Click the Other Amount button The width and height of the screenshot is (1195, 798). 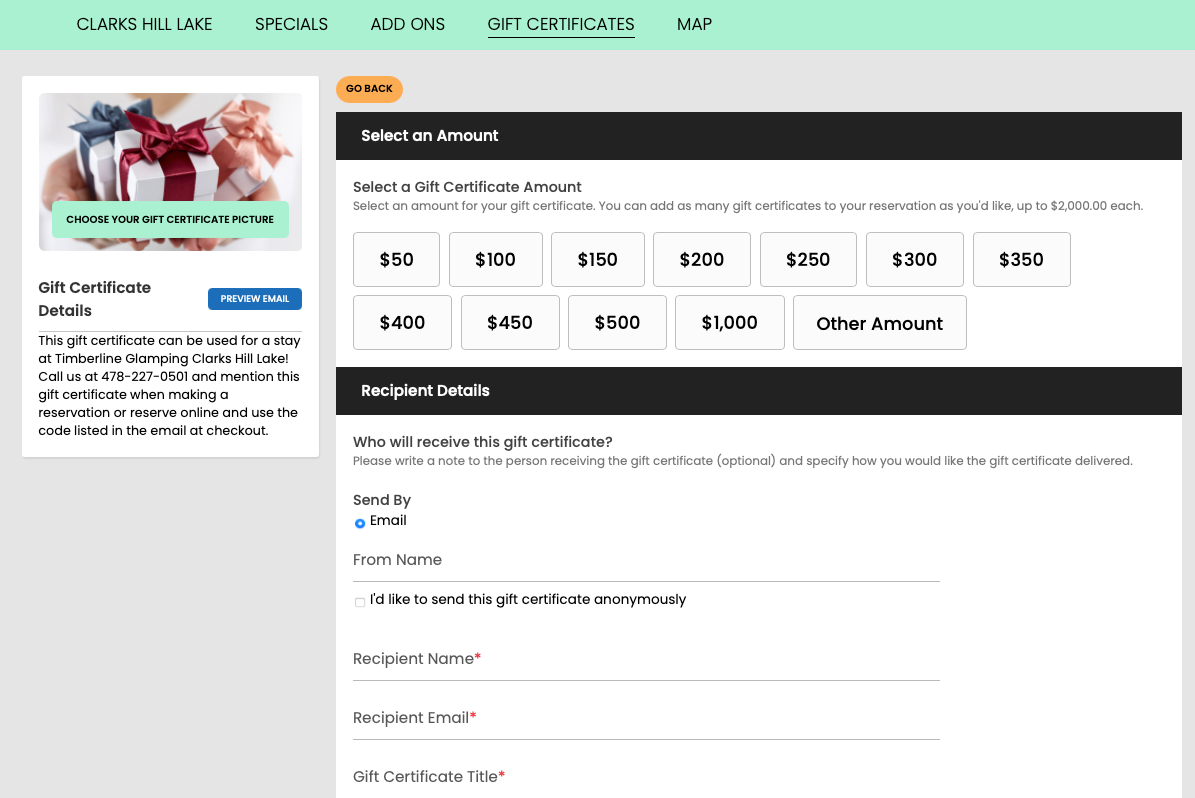[879, 322]
